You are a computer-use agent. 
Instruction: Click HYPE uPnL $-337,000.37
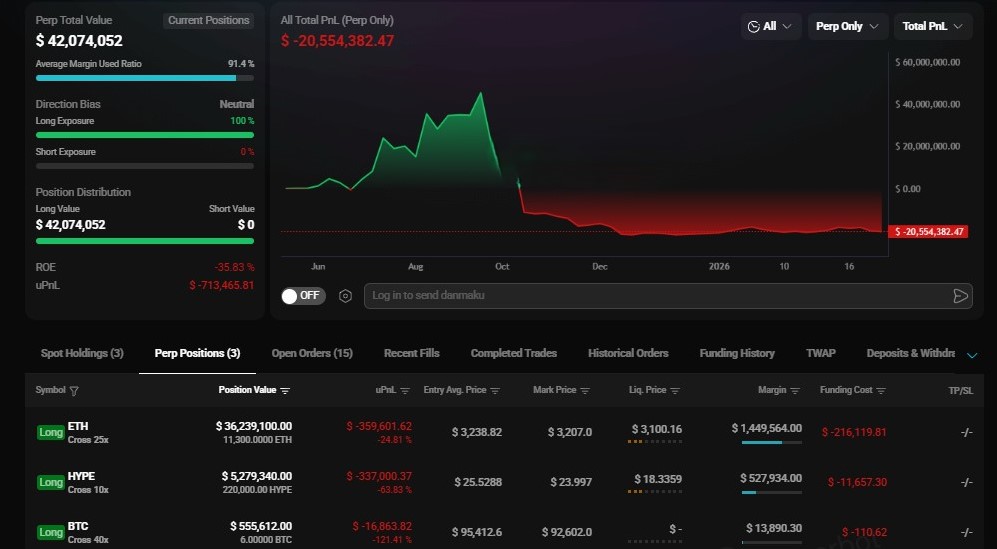379,476
